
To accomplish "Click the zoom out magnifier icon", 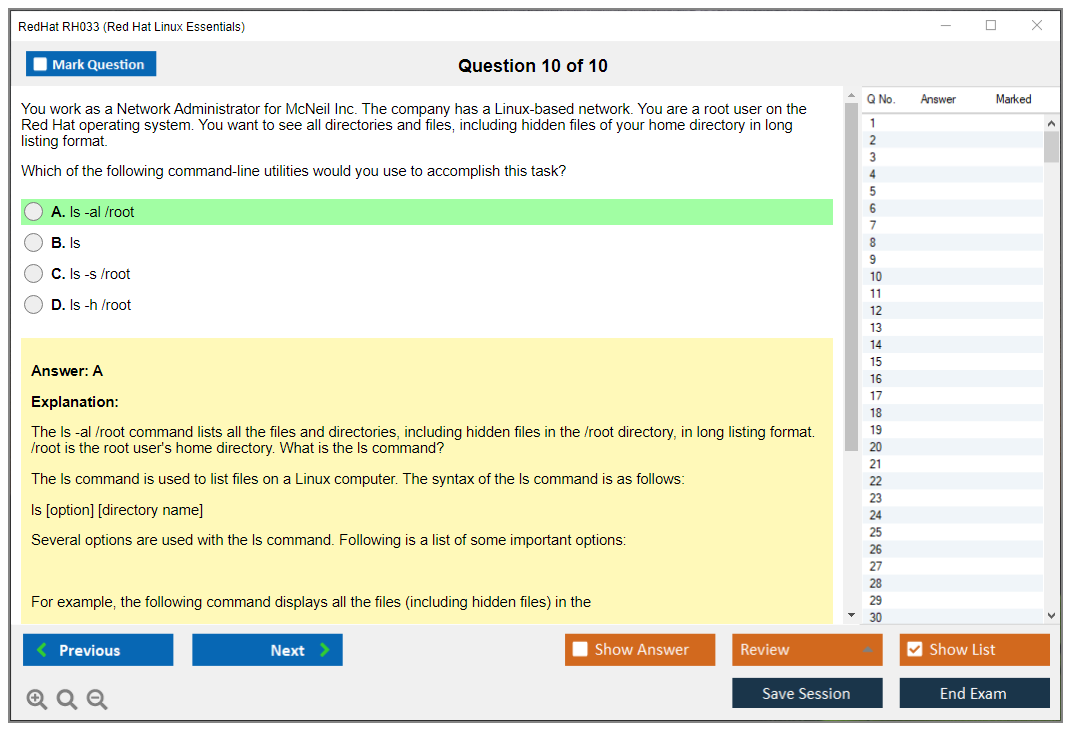I will tap(97, 700).
